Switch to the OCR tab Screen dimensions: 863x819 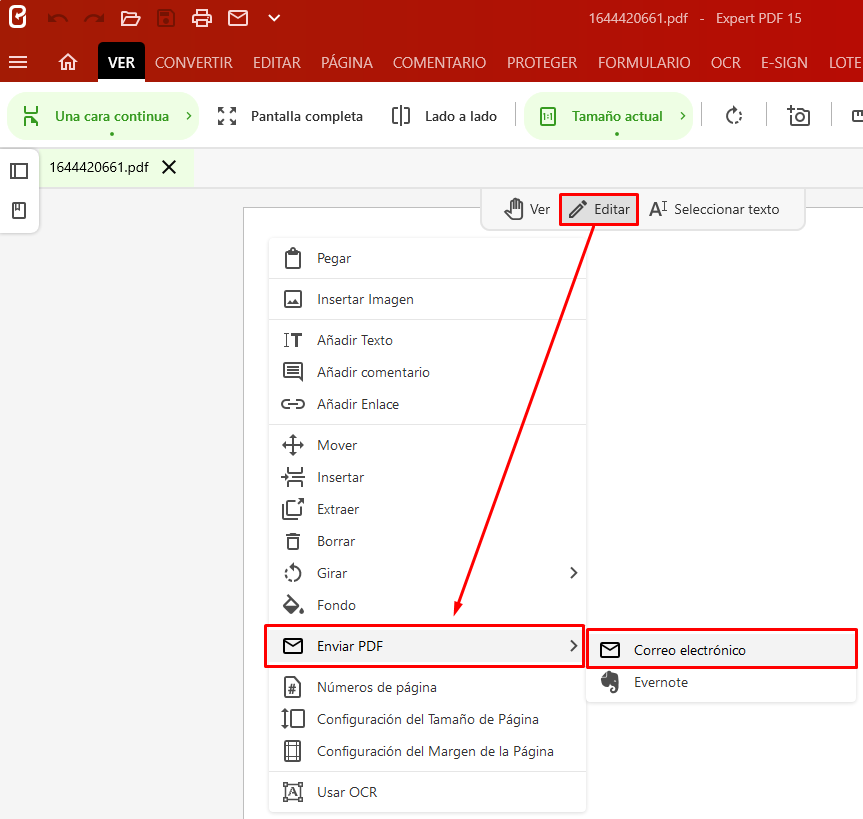725,62
